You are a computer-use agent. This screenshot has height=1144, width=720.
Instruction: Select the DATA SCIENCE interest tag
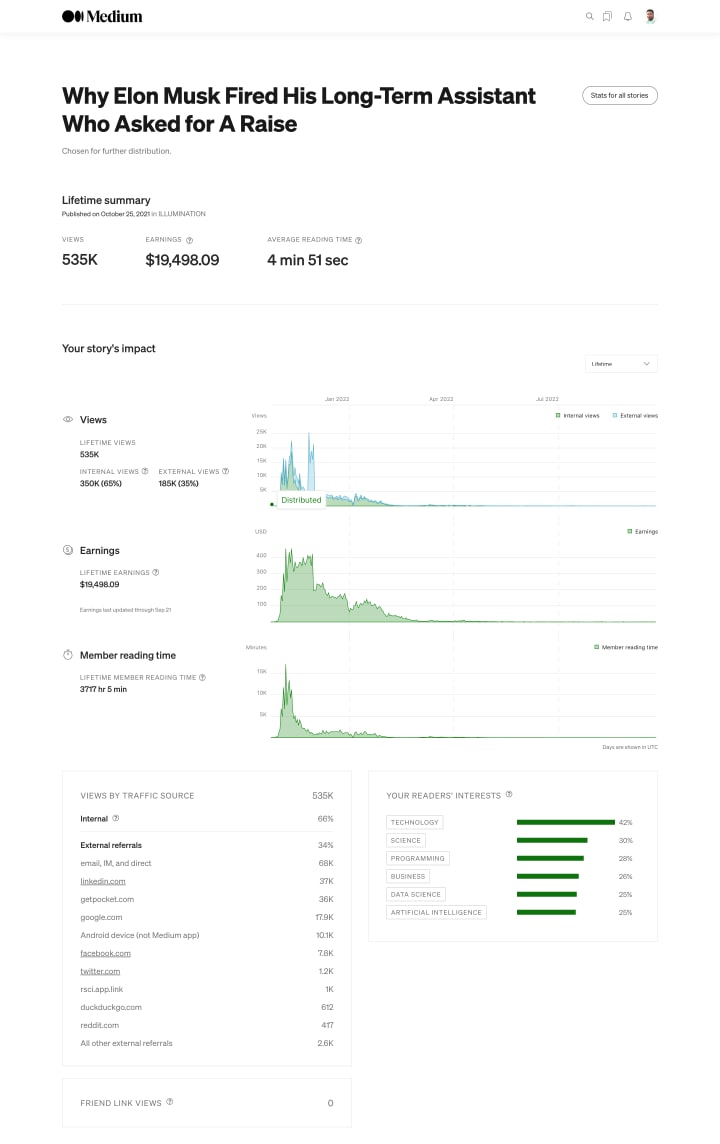tap(416, 894)
